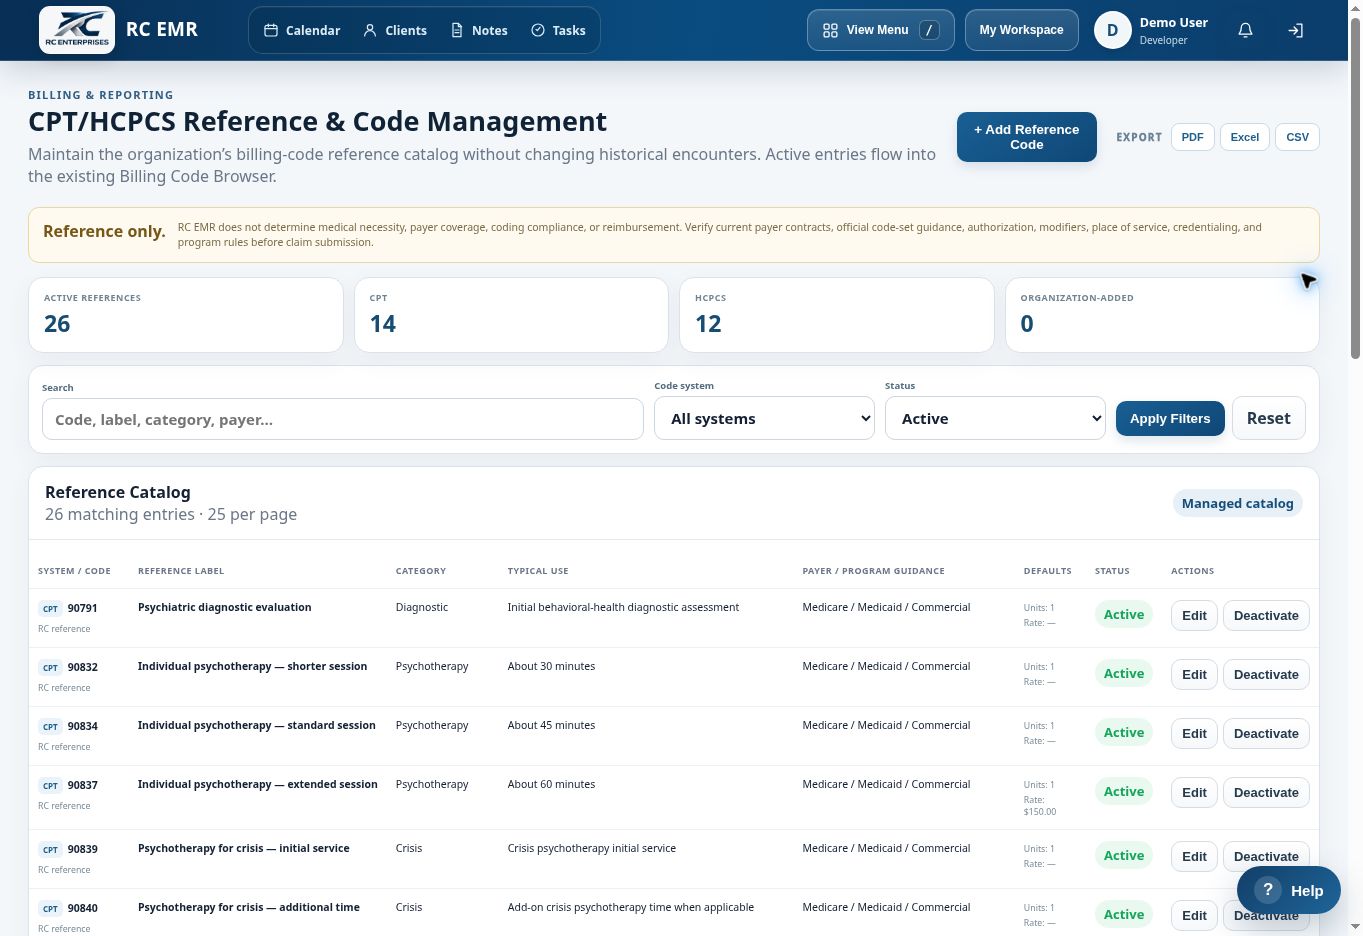1363x936 pixels.
Task: Click the HCPCS count card
Action: (837, 315)
